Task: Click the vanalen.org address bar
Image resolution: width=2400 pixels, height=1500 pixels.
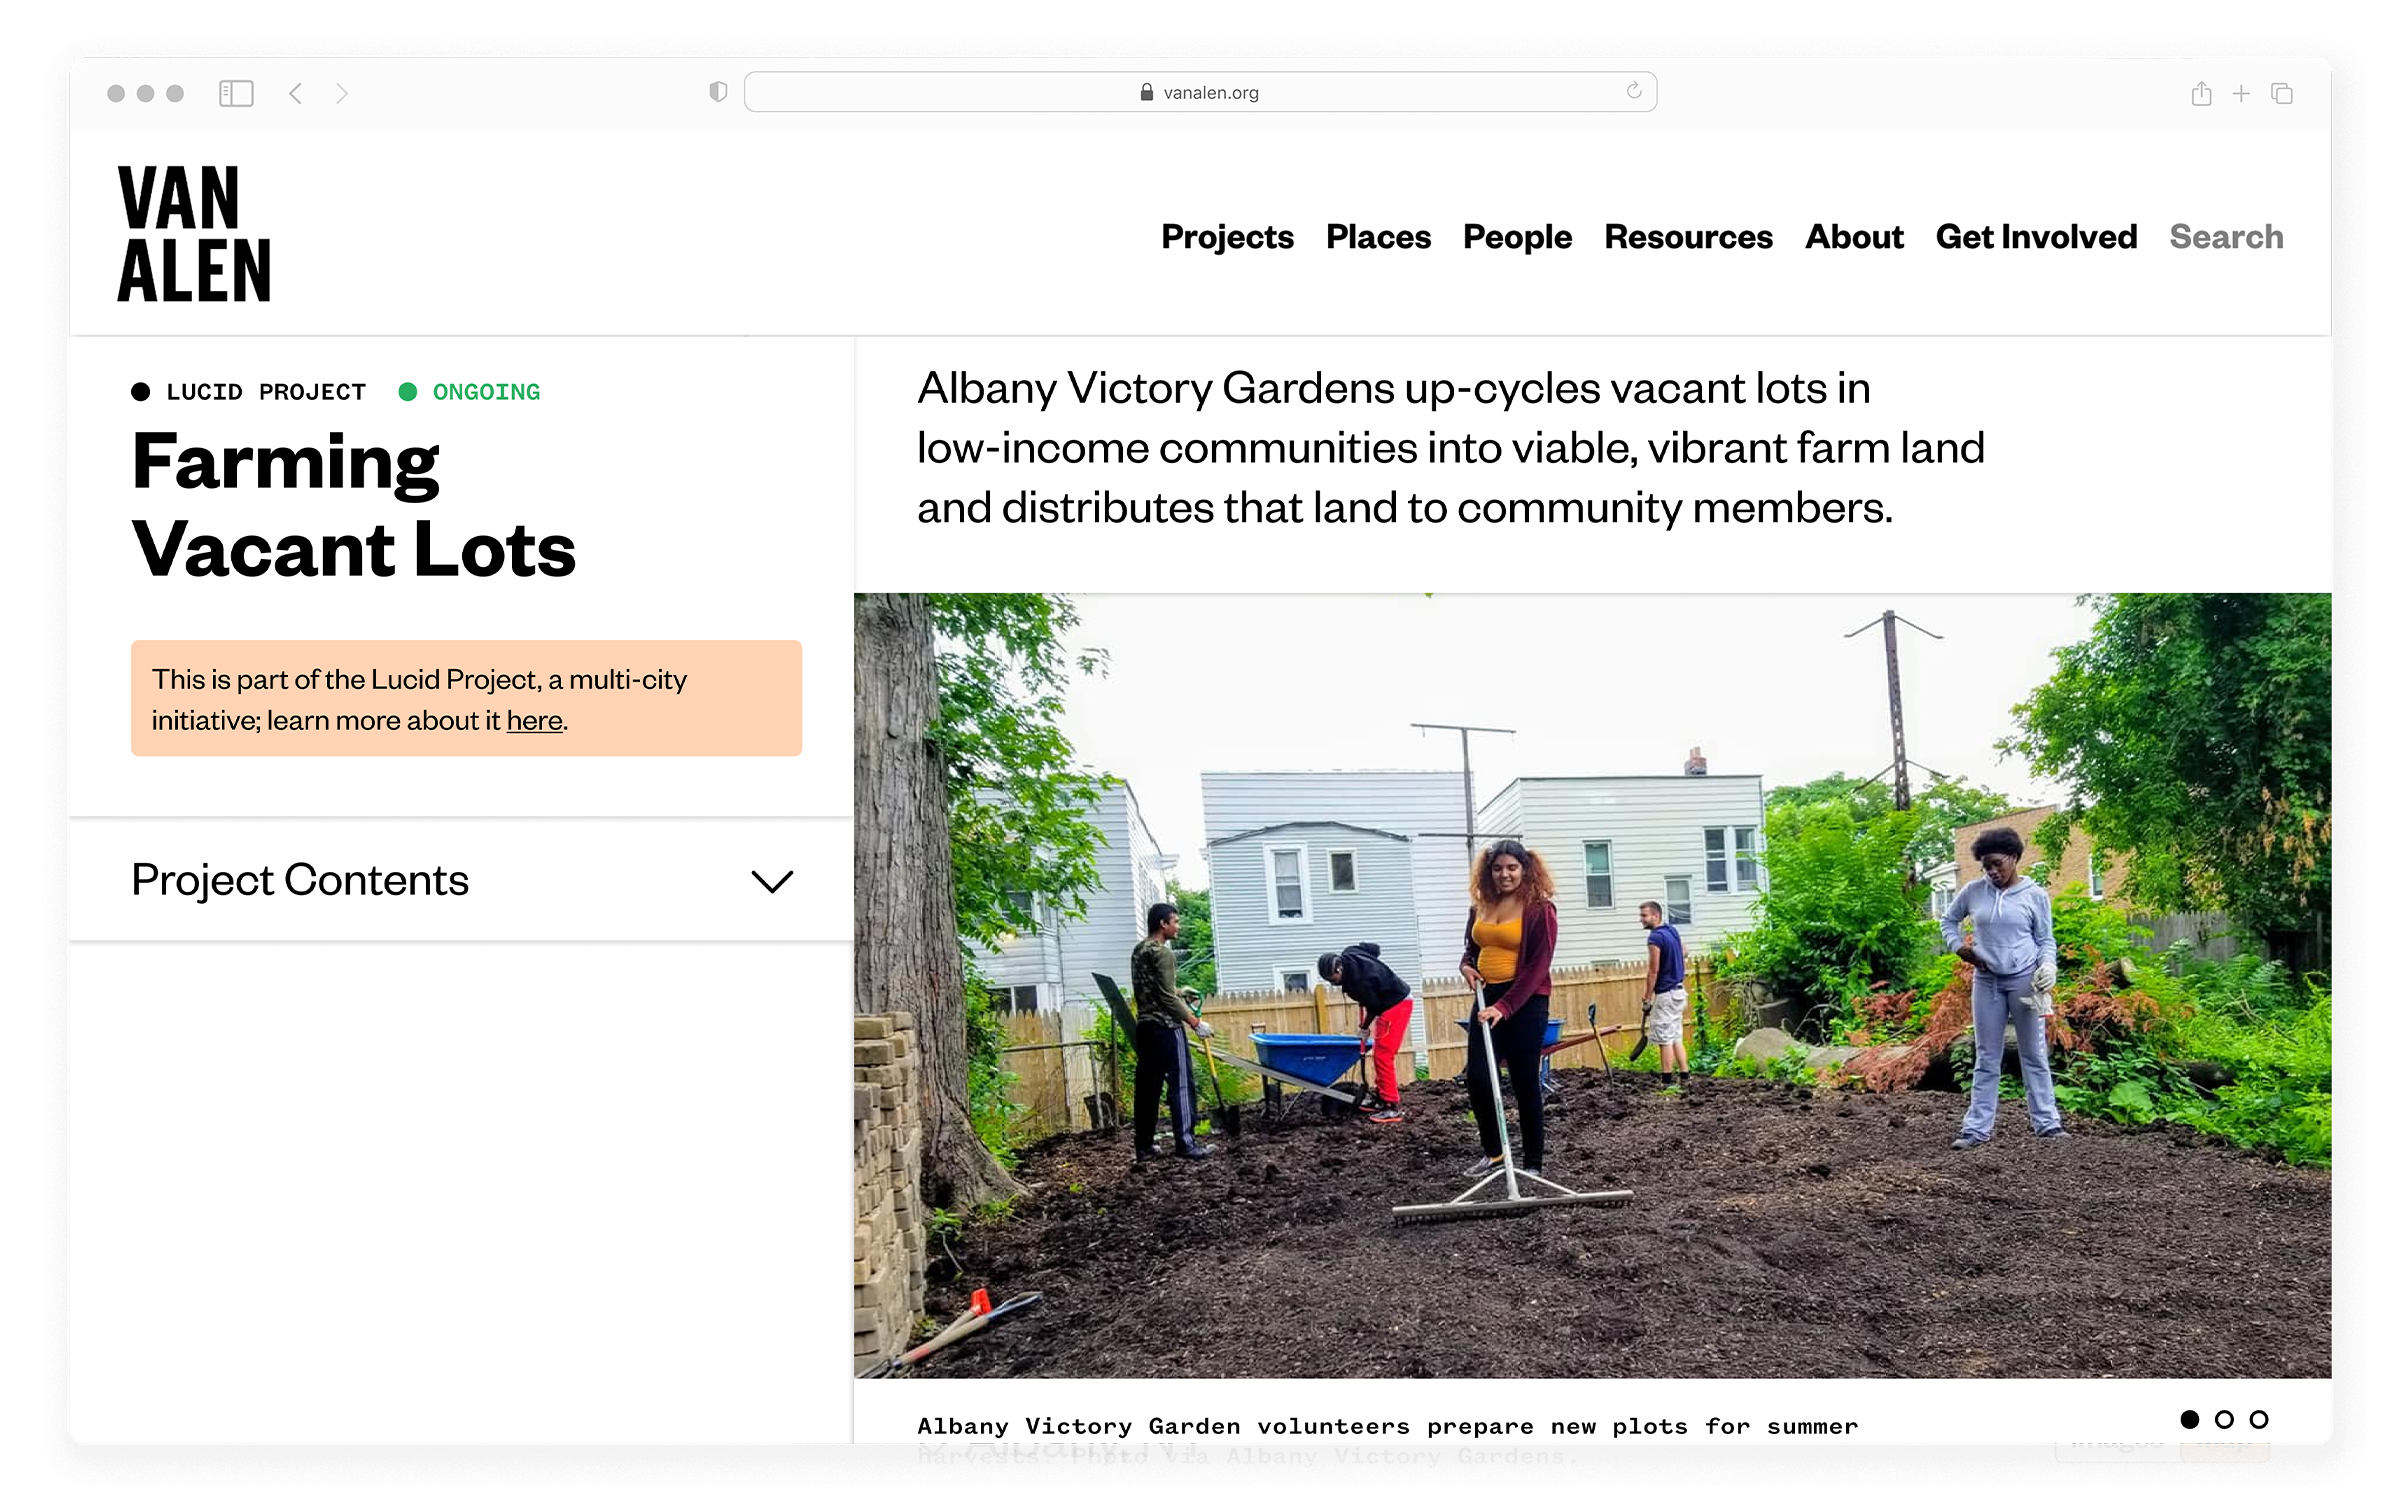Action: click(1200, 92)
